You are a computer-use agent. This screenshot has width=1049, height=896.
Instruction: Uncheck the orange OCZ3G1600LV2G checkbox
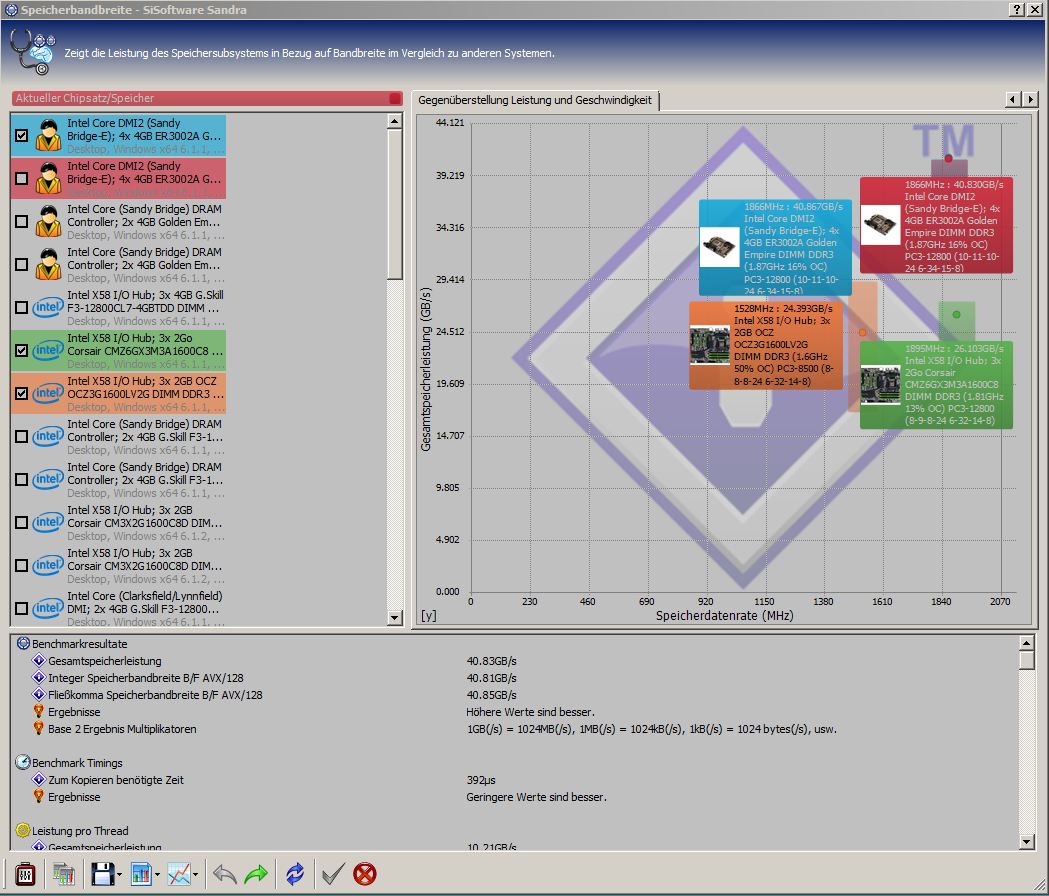point(21,393)
